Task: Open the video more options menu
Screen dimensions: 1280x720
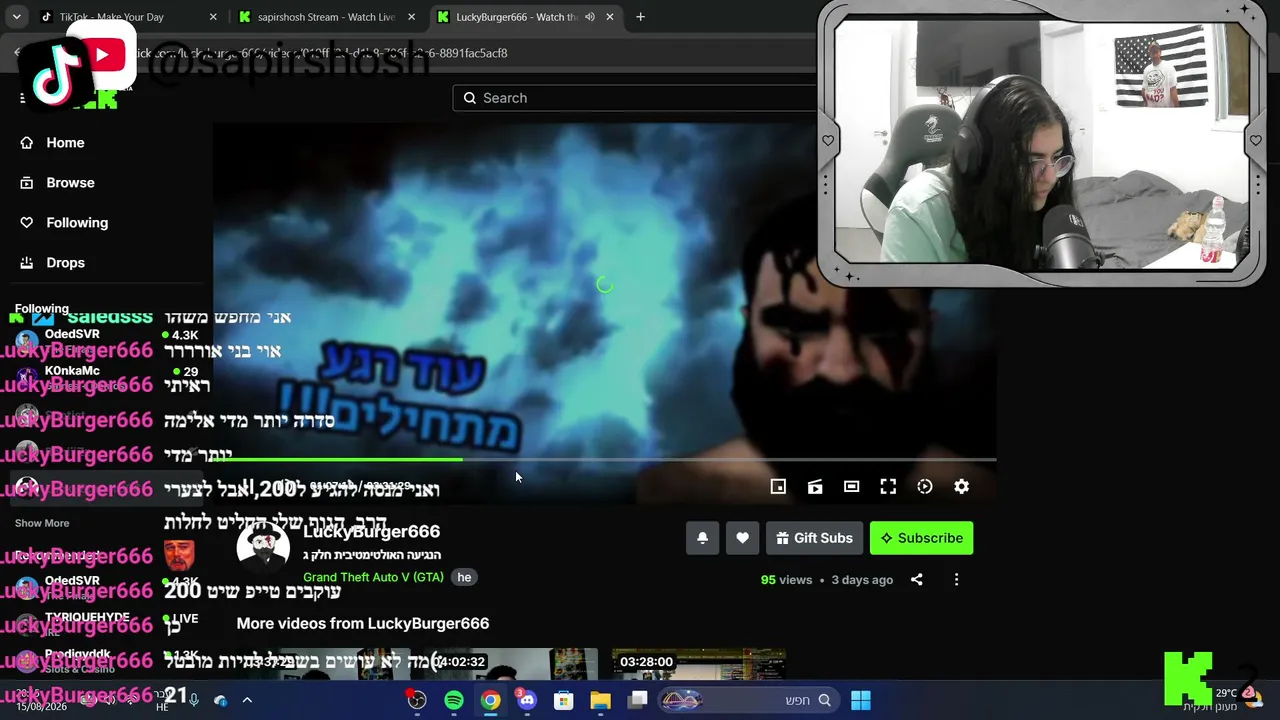Action: [956, 579]
